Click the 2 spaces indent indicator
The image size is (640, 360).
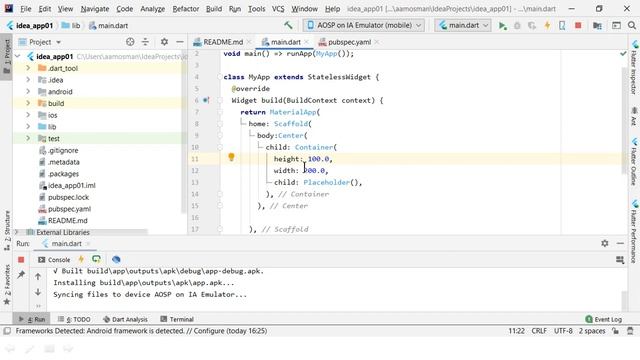pyautogui.click(x=592, y=331)
